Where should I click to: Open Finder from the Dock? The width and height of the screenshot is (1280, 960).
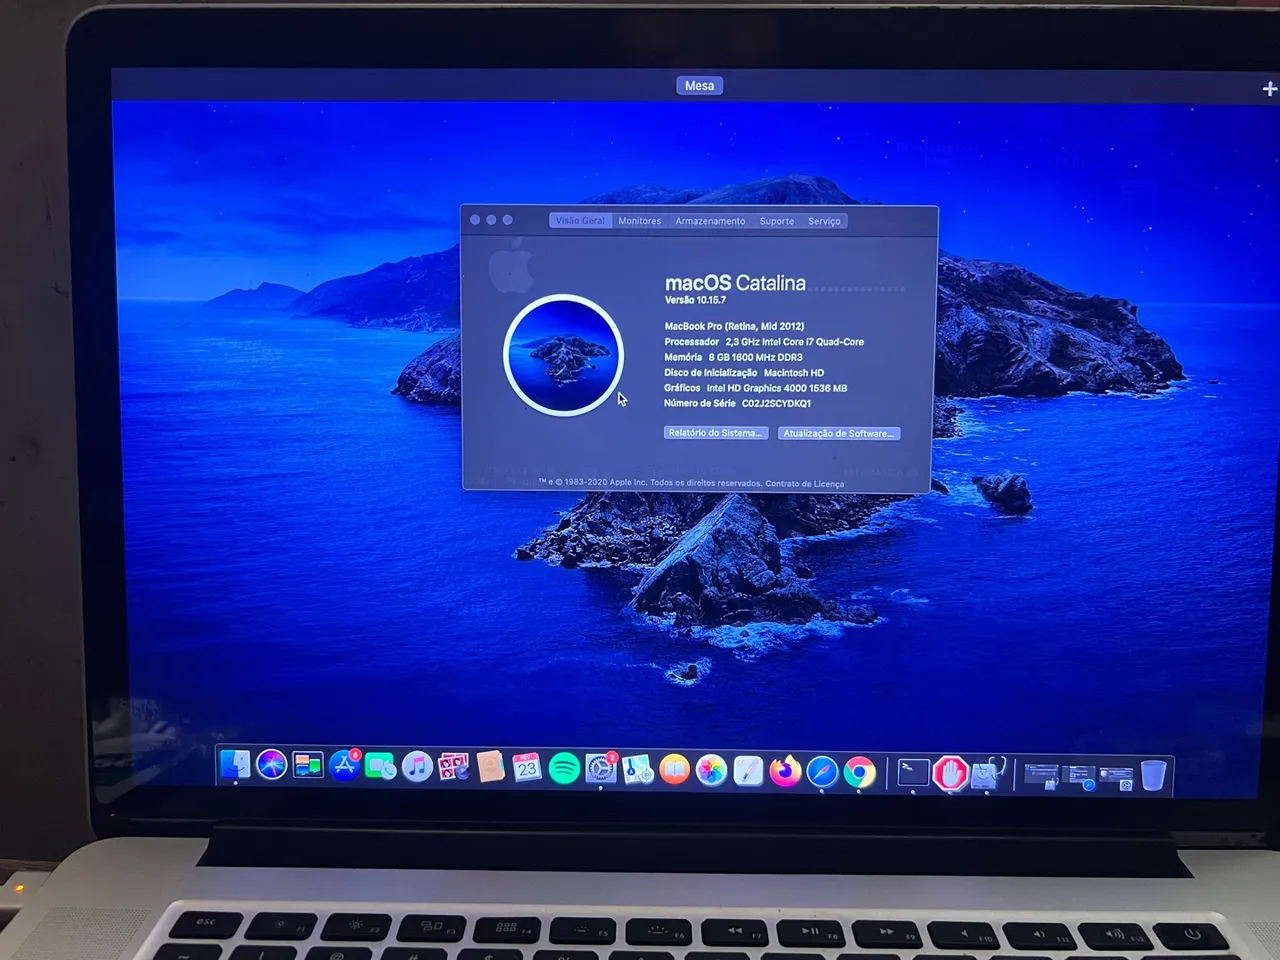pos(235,766)
